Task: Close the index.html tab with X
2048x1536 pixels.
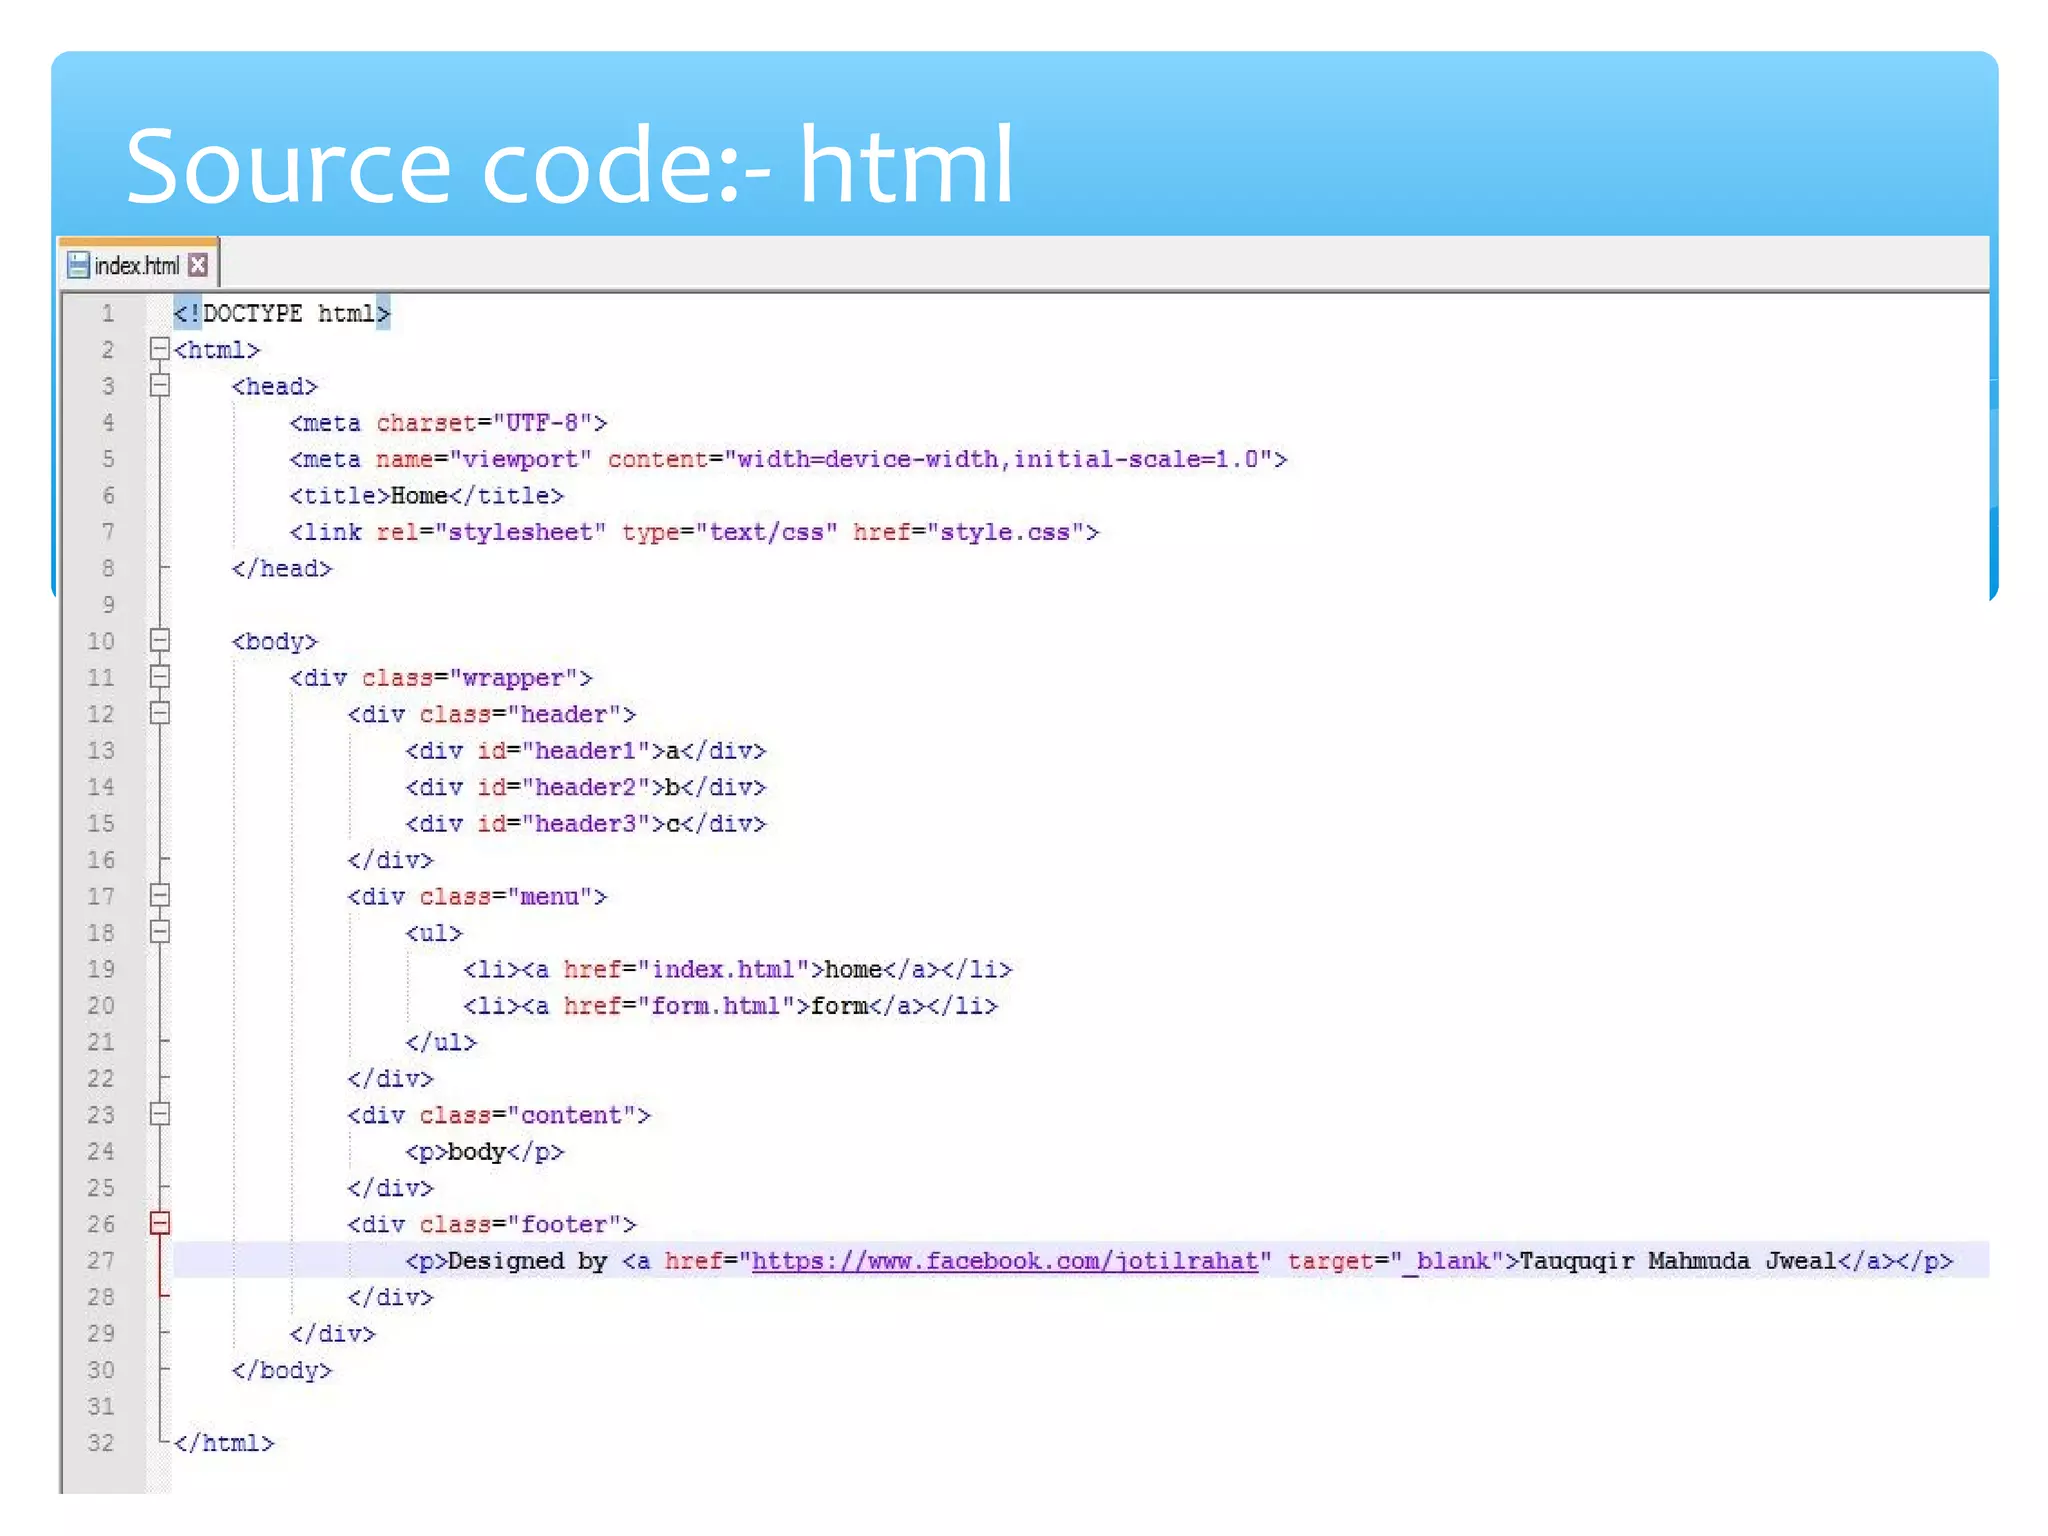Action: click(x=198, y=265)
